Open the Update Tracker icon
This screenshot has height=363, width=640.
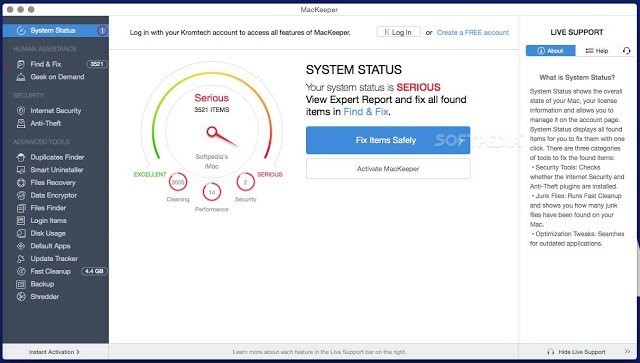coord(21,258)
